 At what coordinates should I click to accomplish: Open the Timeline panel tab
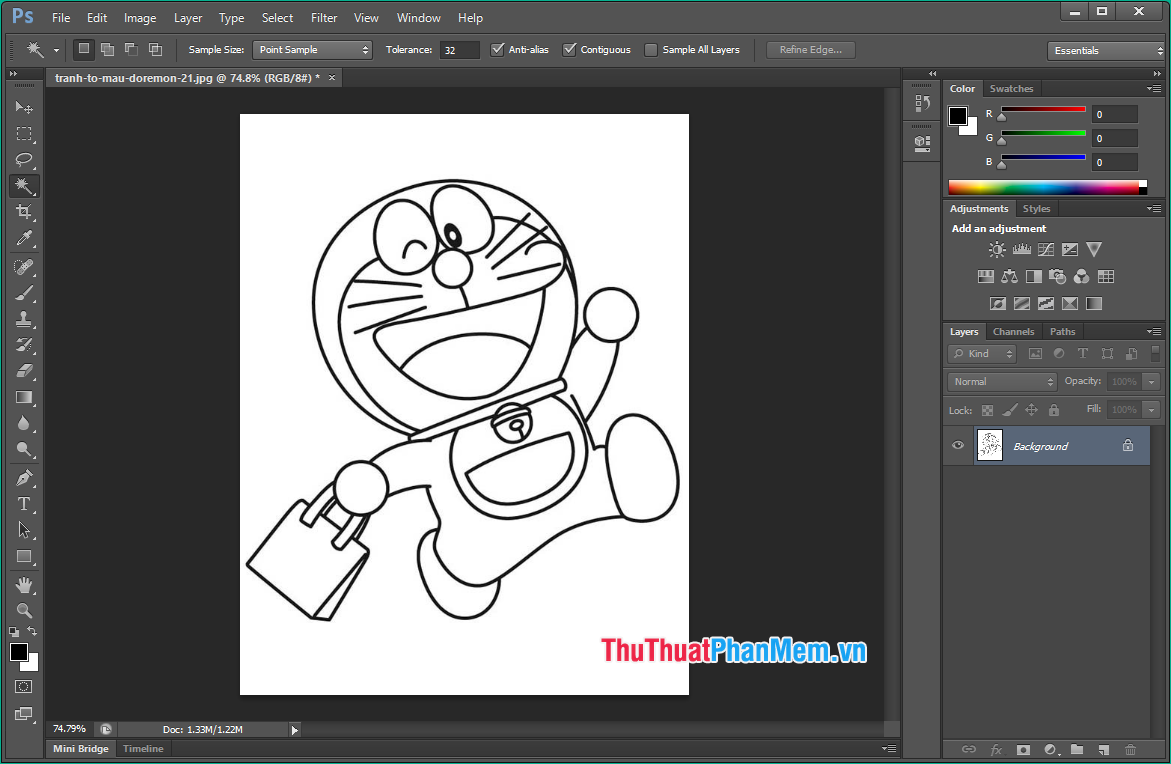pyautogui.click(x=143, y=748)
